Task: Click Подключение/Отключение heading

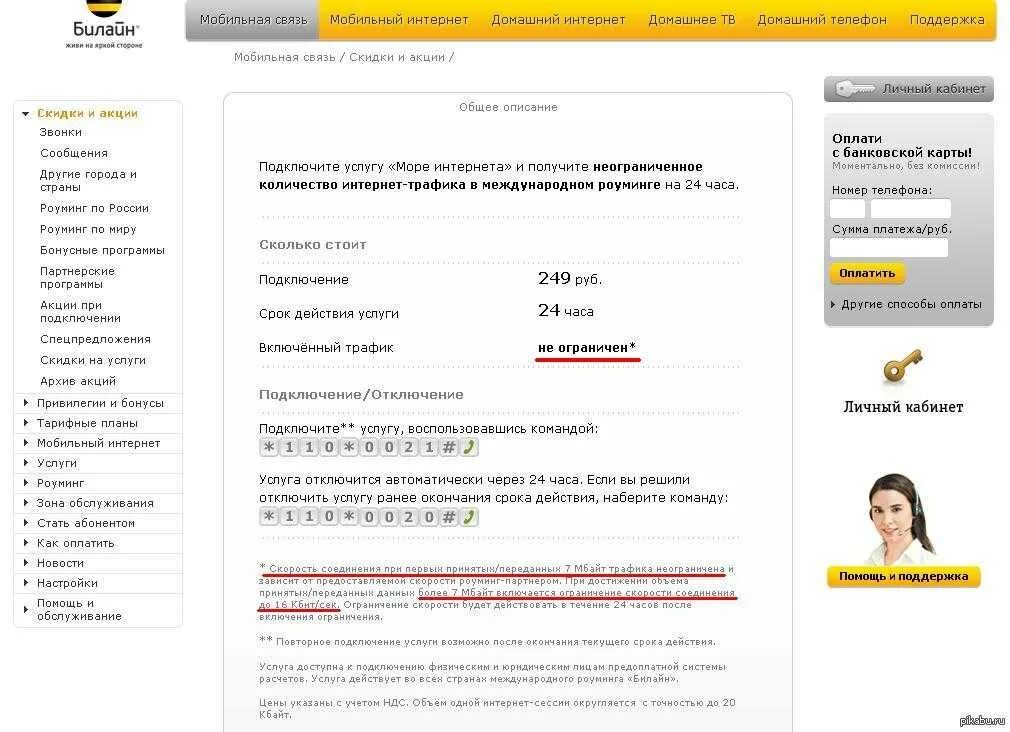Action: pos(361,394)
